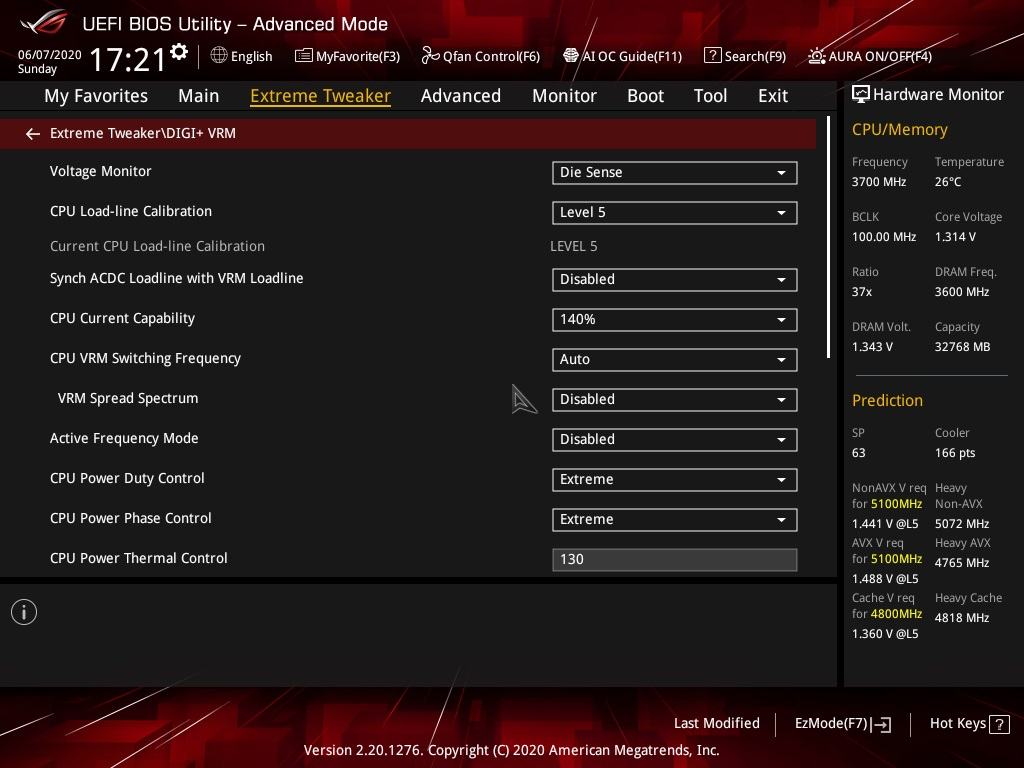Select CPU Load-line Calibration label

(x=131, y=211)
